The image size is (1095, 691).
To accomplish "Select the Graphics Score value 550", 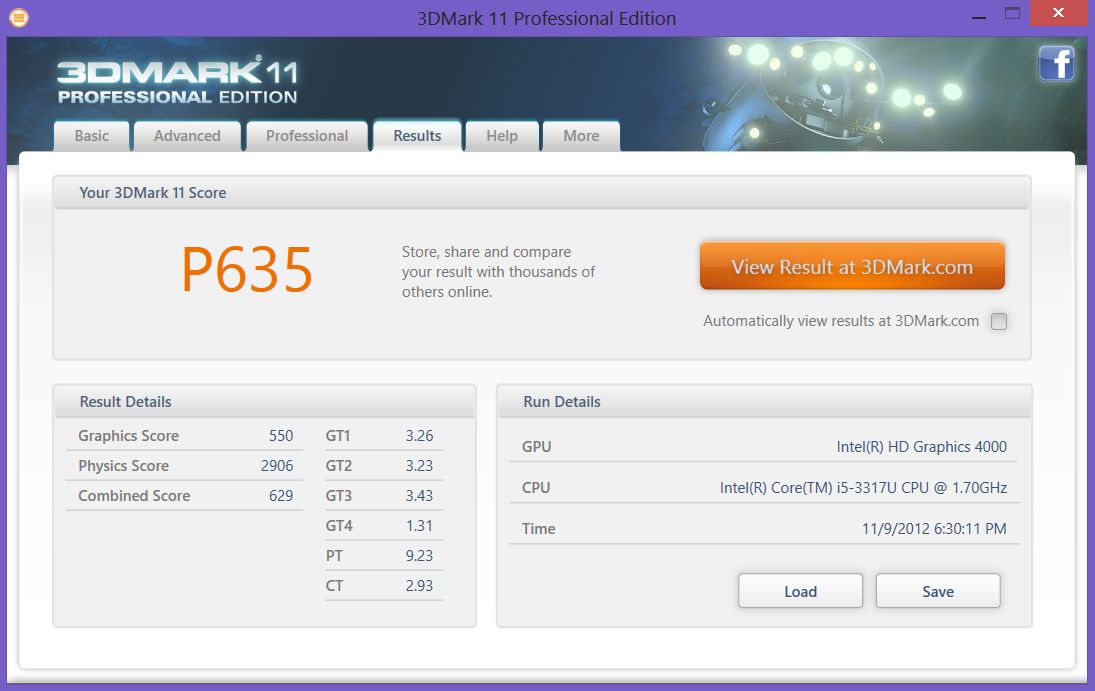I will pyautogui.click(x=281, y=436).
